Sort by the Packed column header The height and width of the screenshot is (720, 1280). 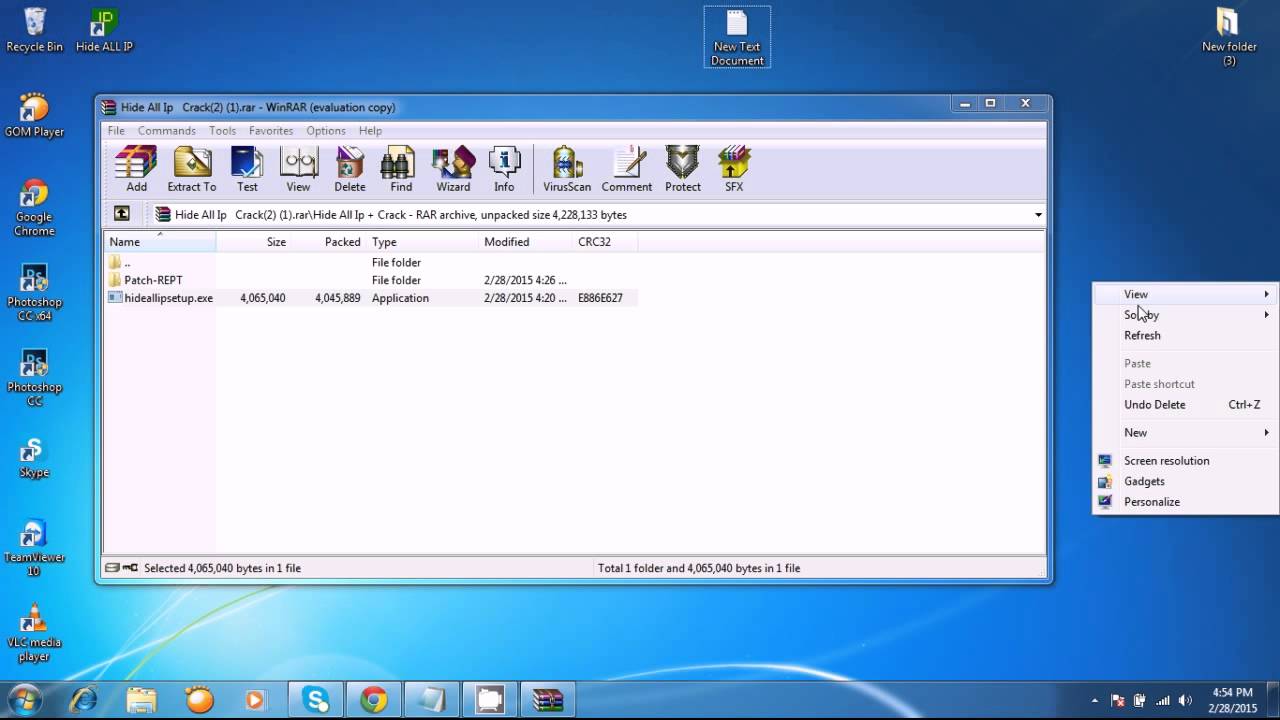coord(329,242)
